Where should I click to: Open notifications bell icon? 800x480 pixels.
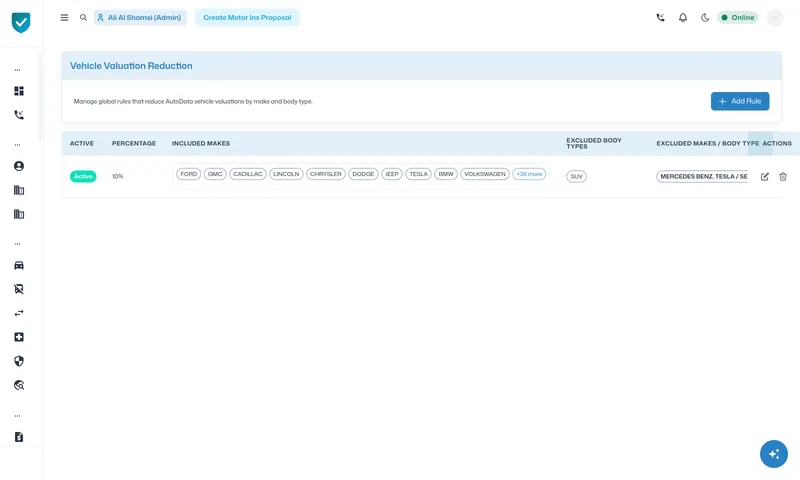(x=683, y=17)
